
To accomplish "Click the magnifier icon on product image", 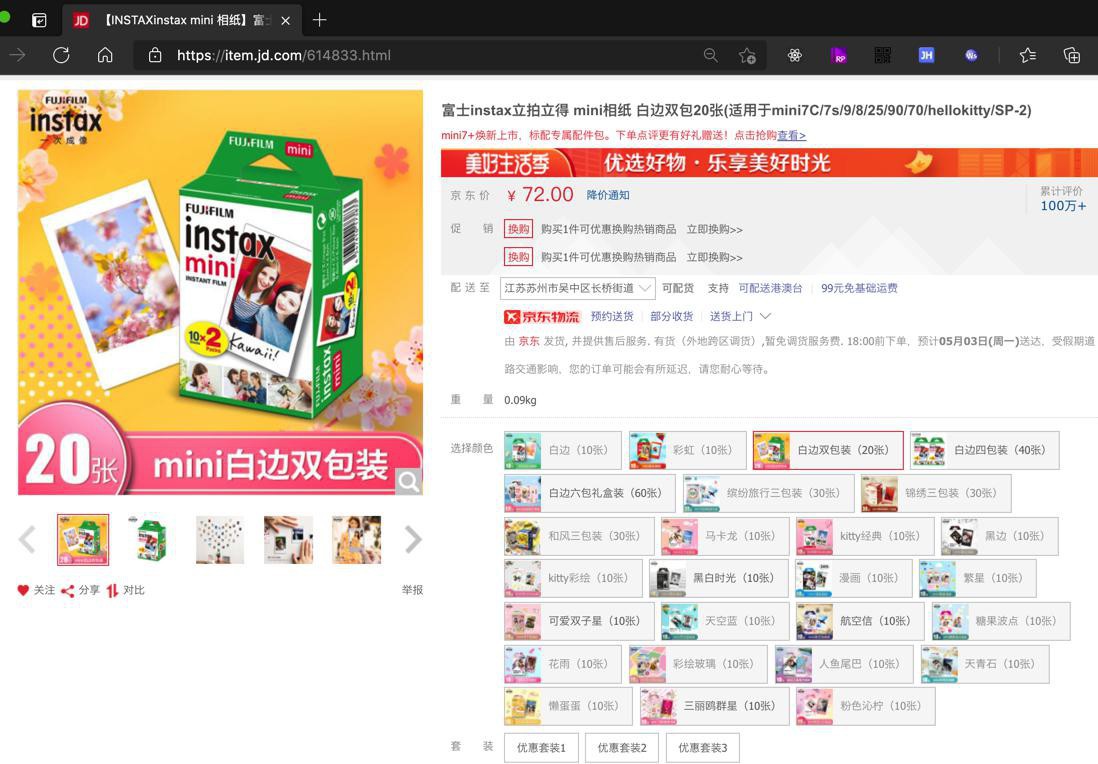I will coord(408,481).
